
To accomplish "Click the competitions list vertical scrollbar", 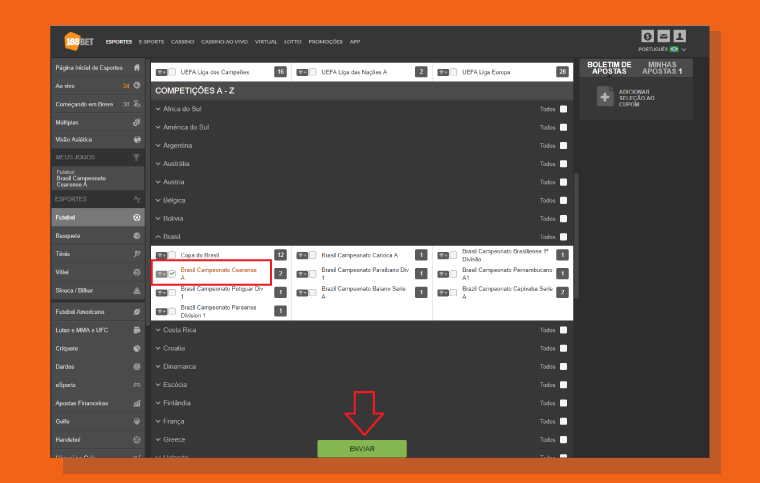I will pos(576,235).
